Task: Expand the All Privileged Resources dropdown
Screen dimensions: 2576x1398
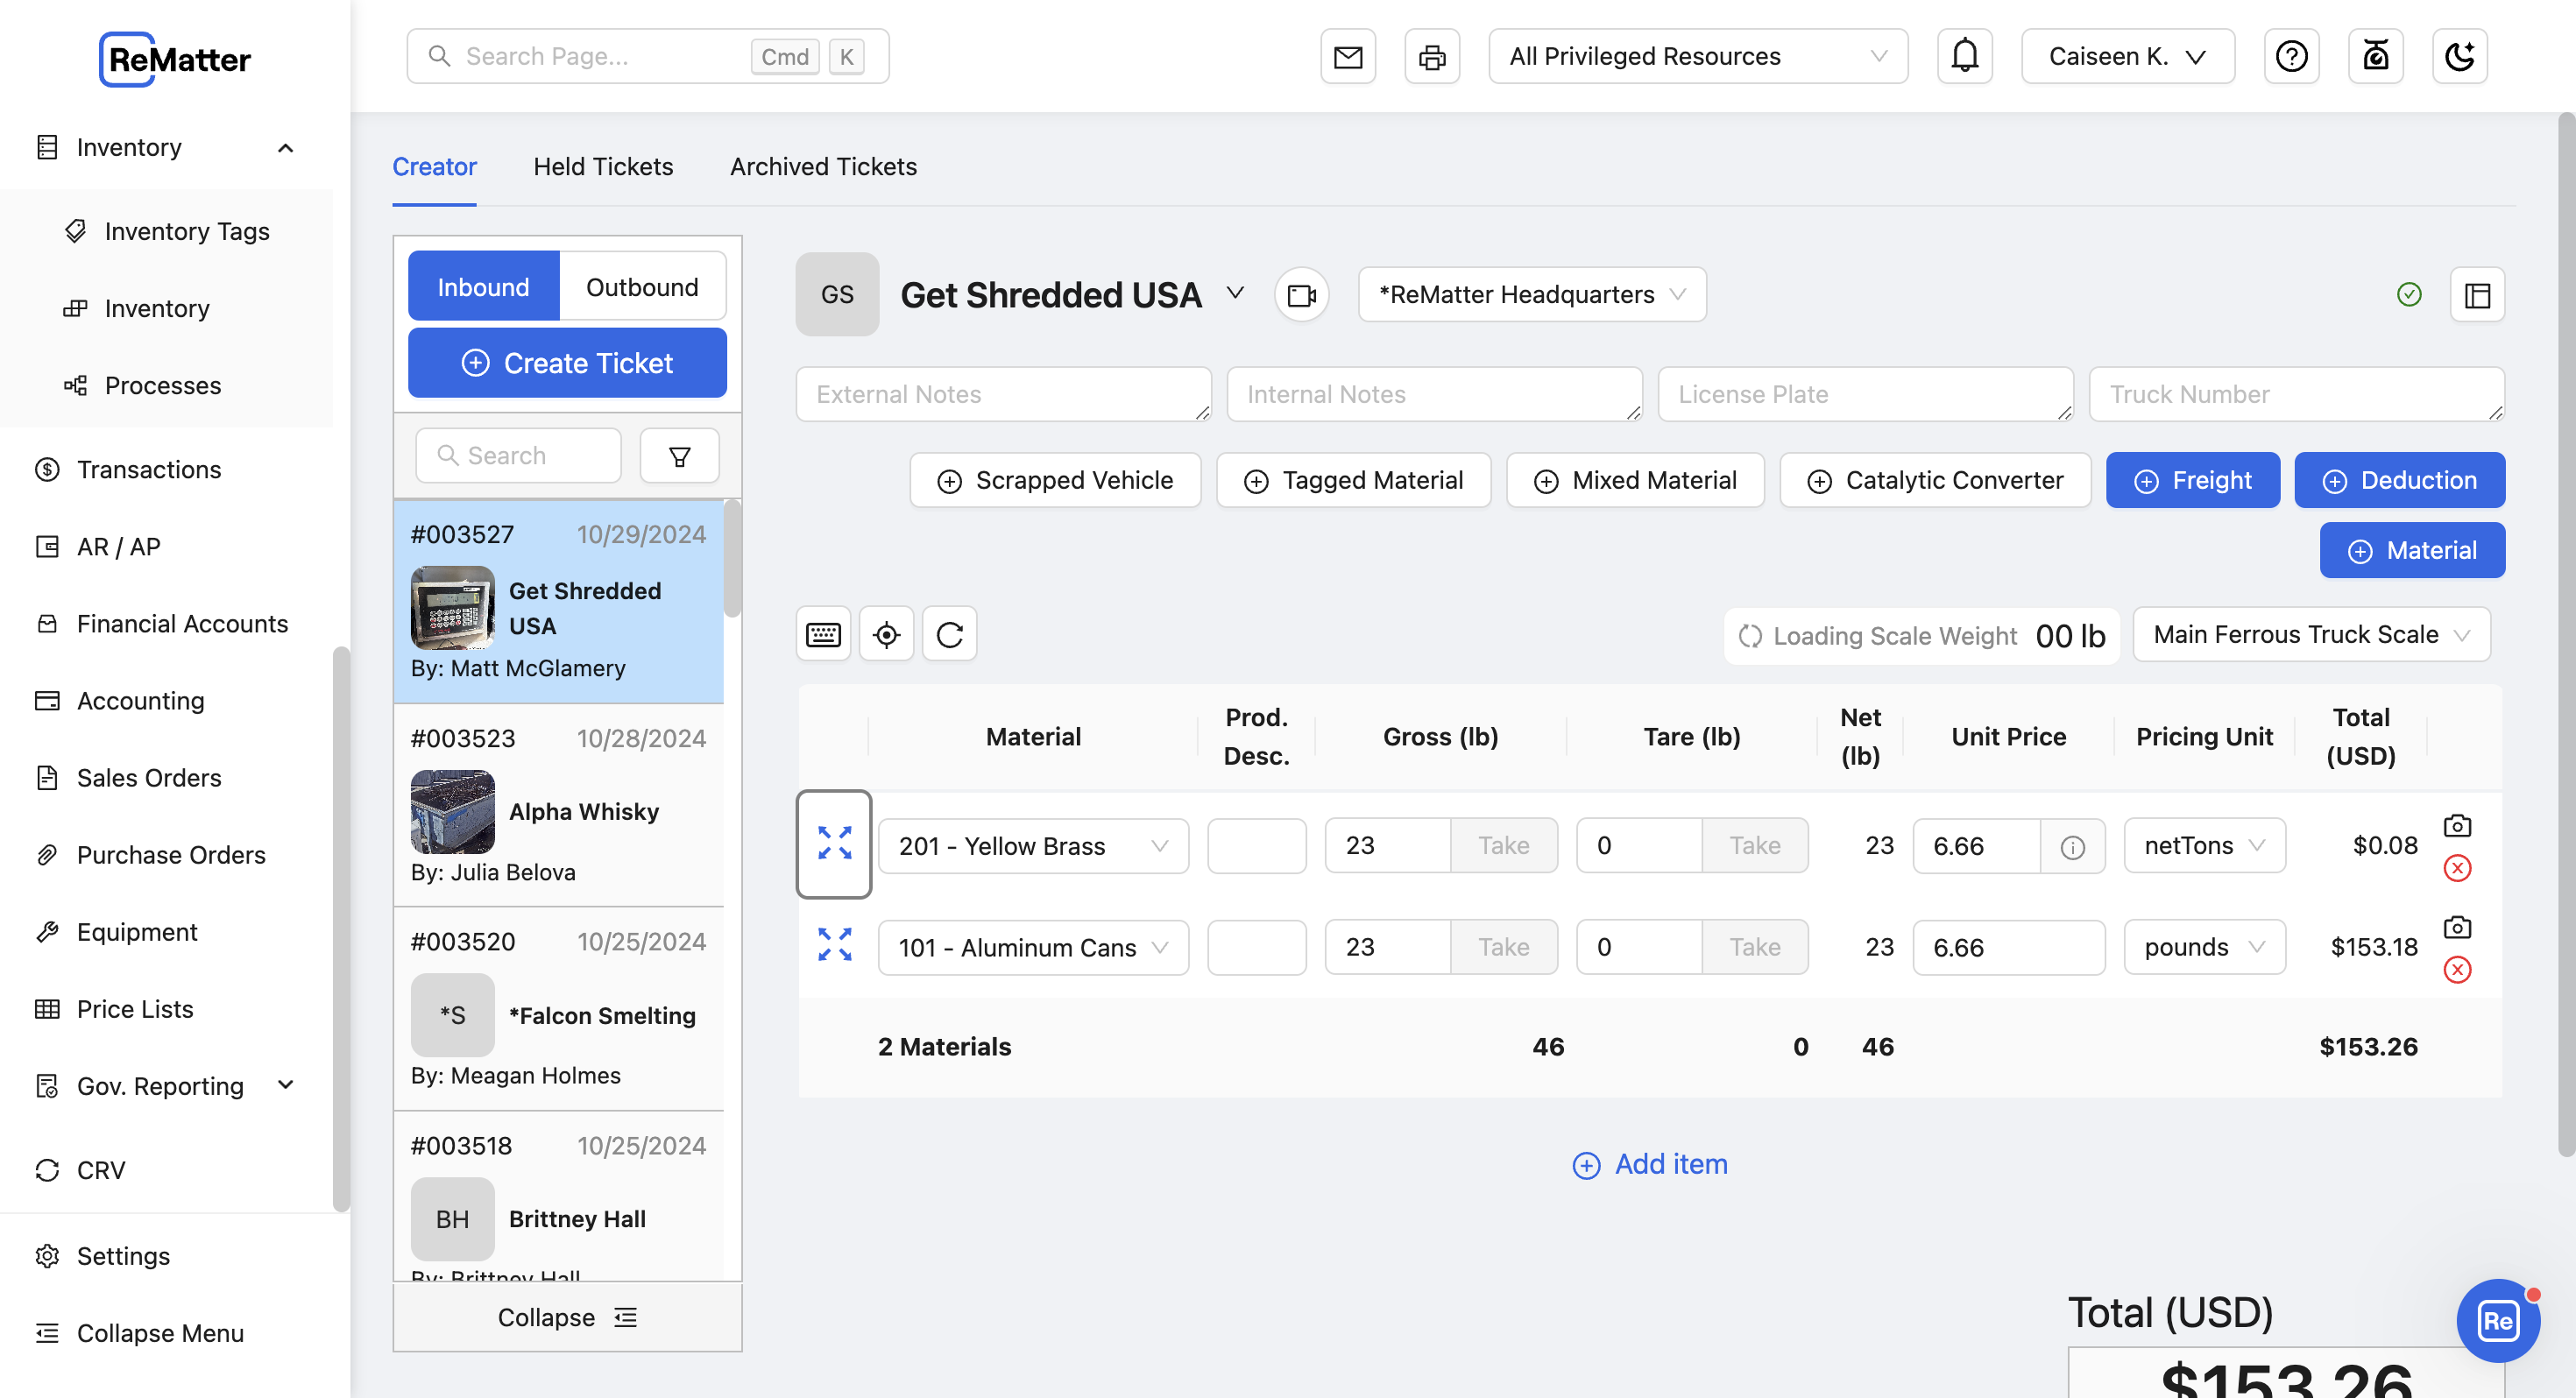Action: [x=1697, y=57]
